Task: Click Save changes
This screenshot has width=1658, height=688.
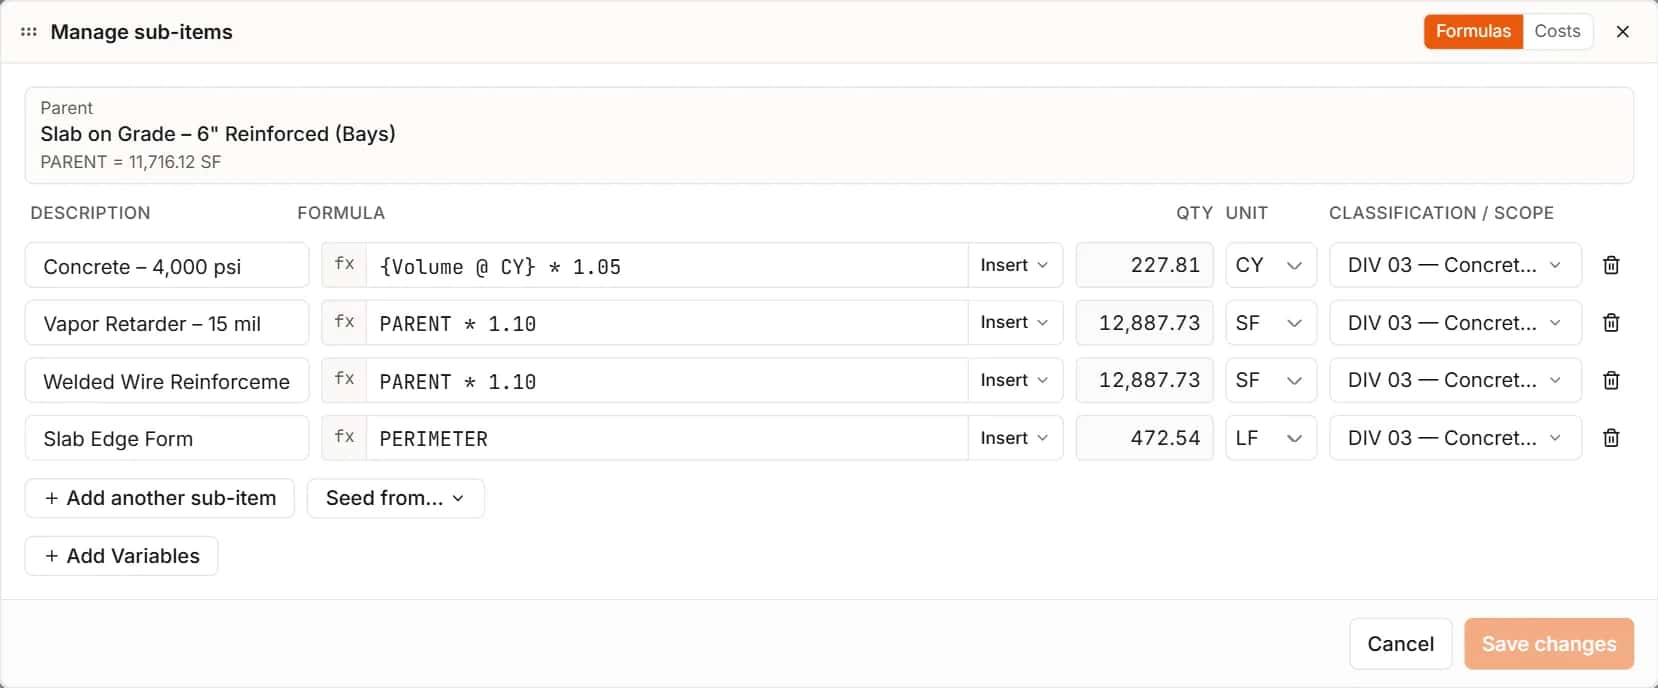Action: point(1549,644)
